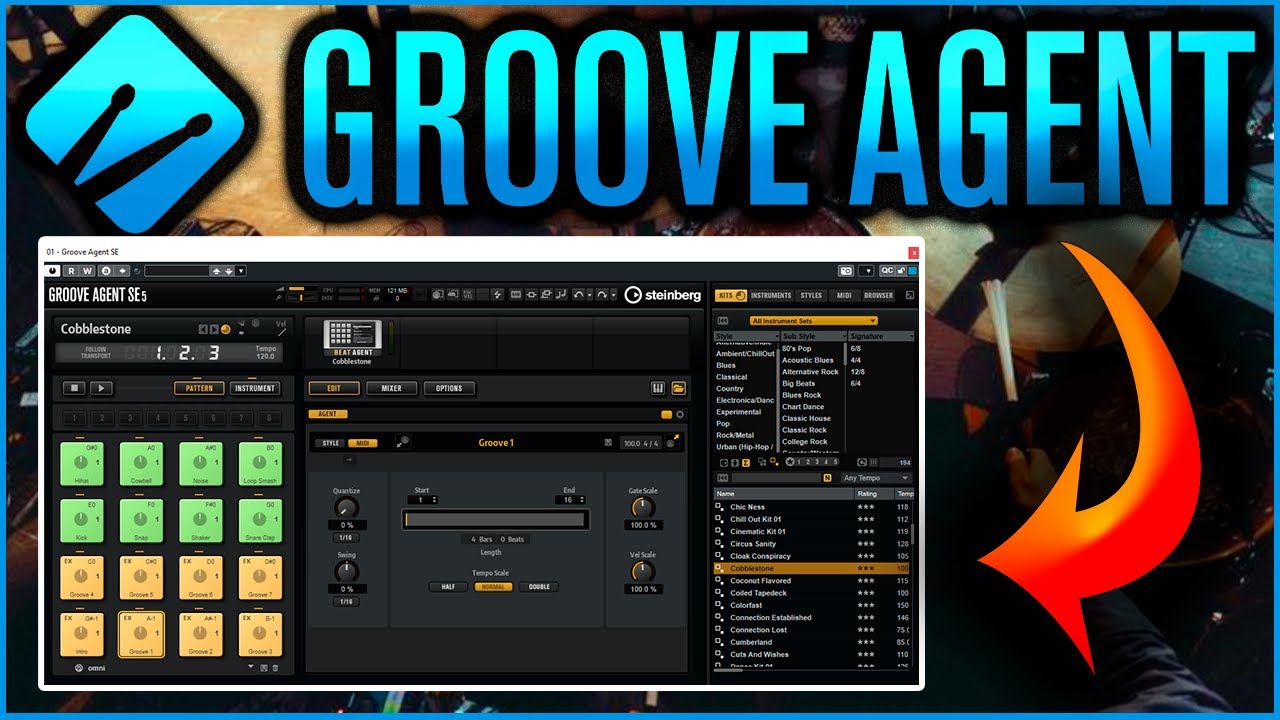Select the Acoustic Blues sub style
This screenshot has width=1280, height=720.
pyautogui.click(x=808, y=360)
